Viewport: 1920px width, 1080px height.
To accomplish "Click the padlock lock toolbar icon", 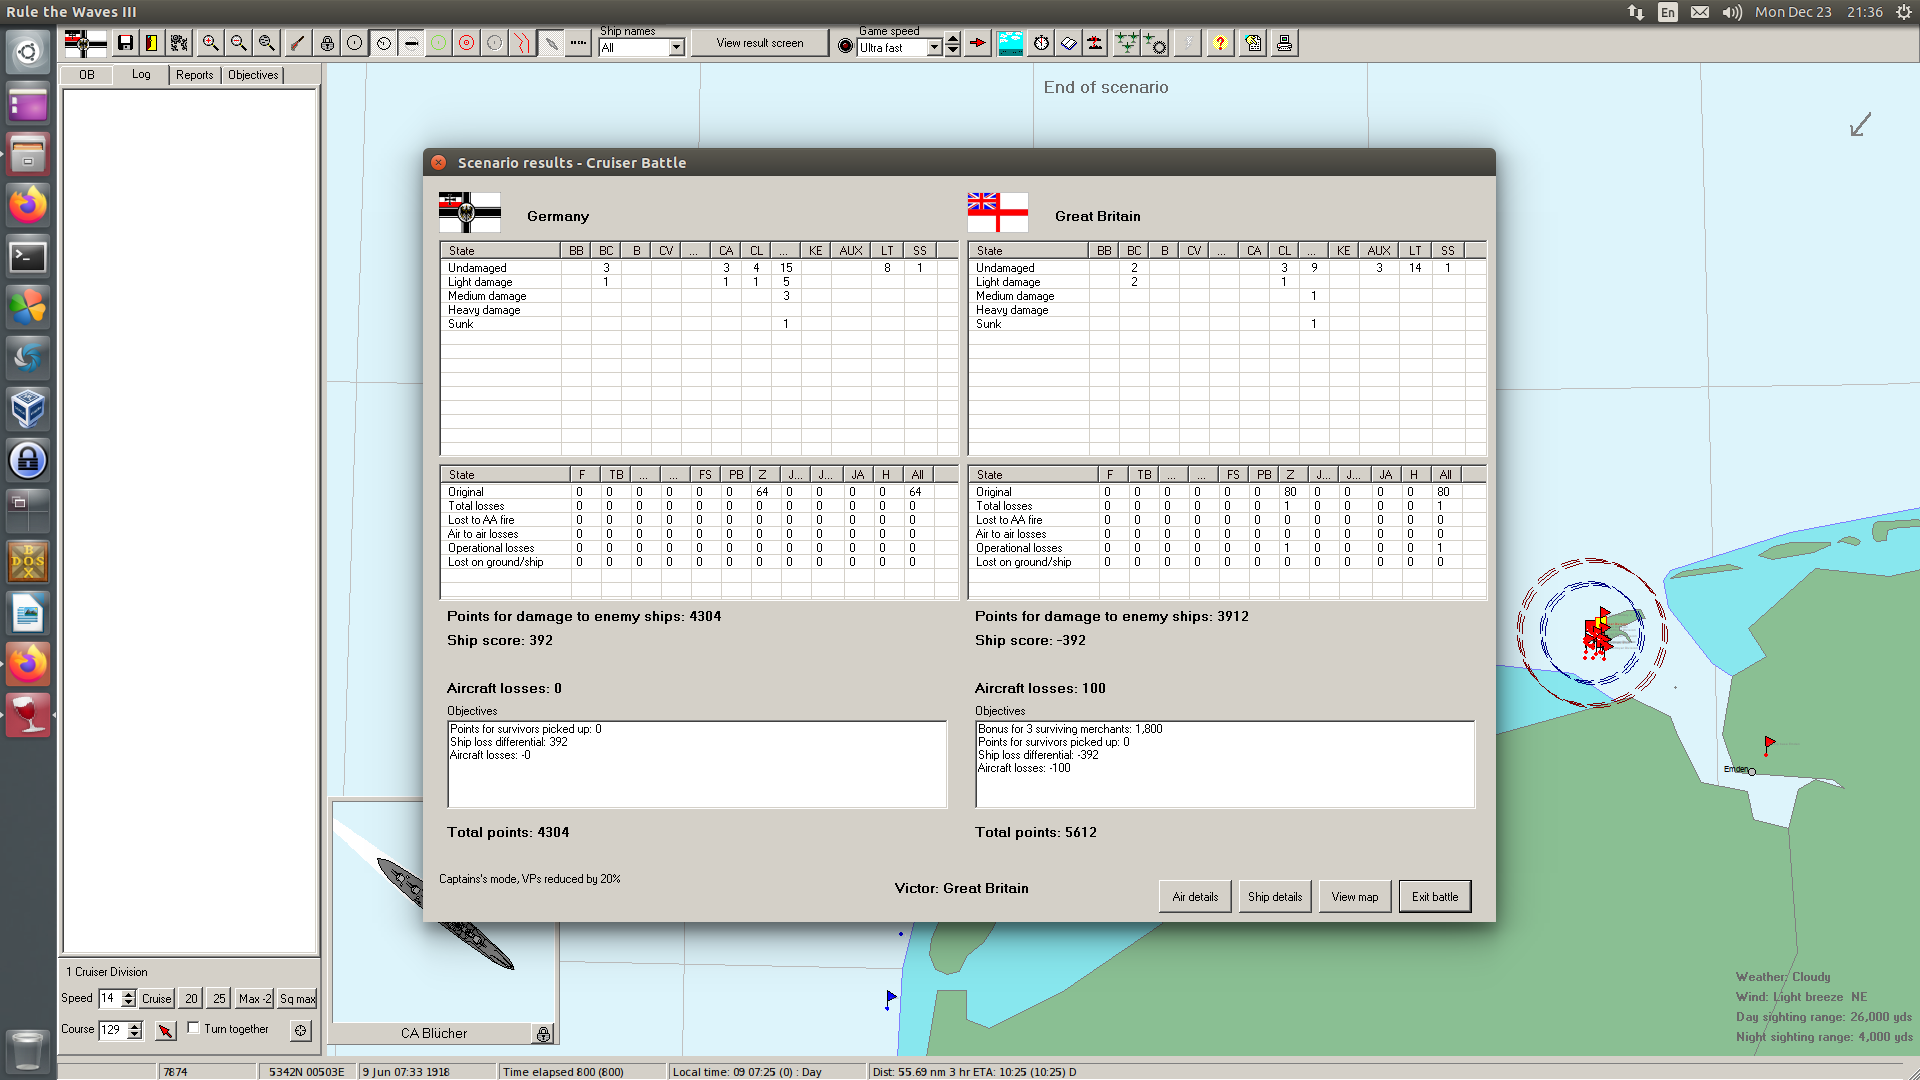I will (327, 43).
